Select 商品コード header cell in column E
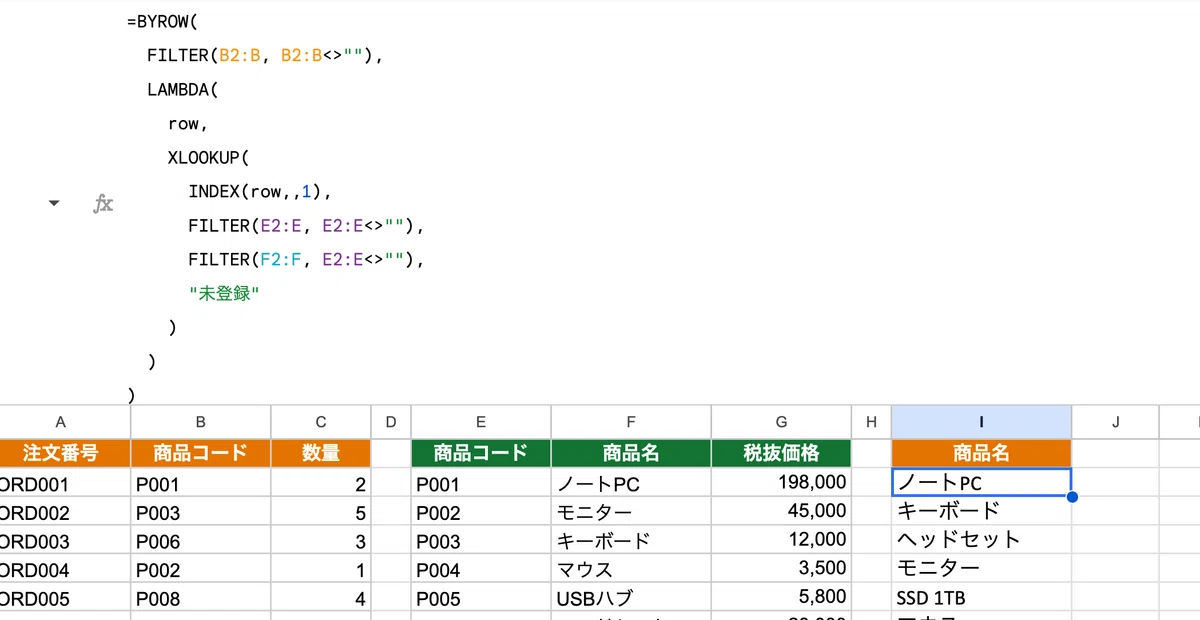1200x620 pixels. click(x=481, y=453)
